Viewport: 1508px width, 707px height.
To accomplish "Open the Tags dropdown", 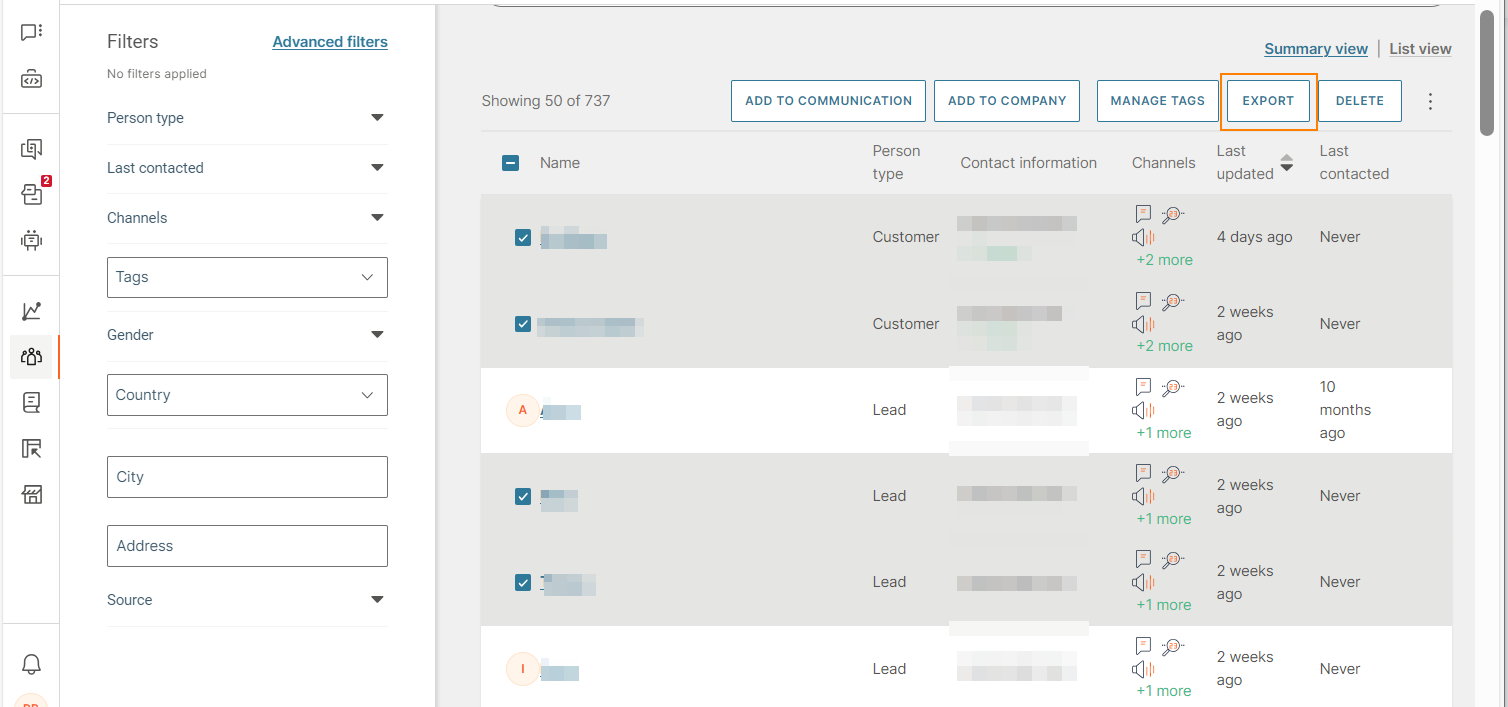I will pos(247,277).
